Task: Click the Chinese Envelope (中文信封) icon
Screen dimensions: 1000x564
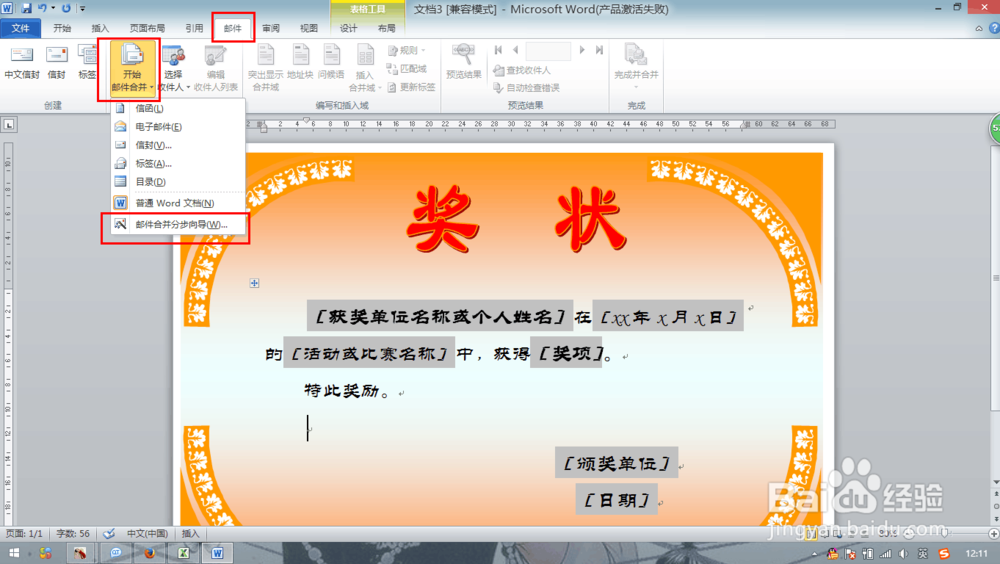Action: [22, 62]
